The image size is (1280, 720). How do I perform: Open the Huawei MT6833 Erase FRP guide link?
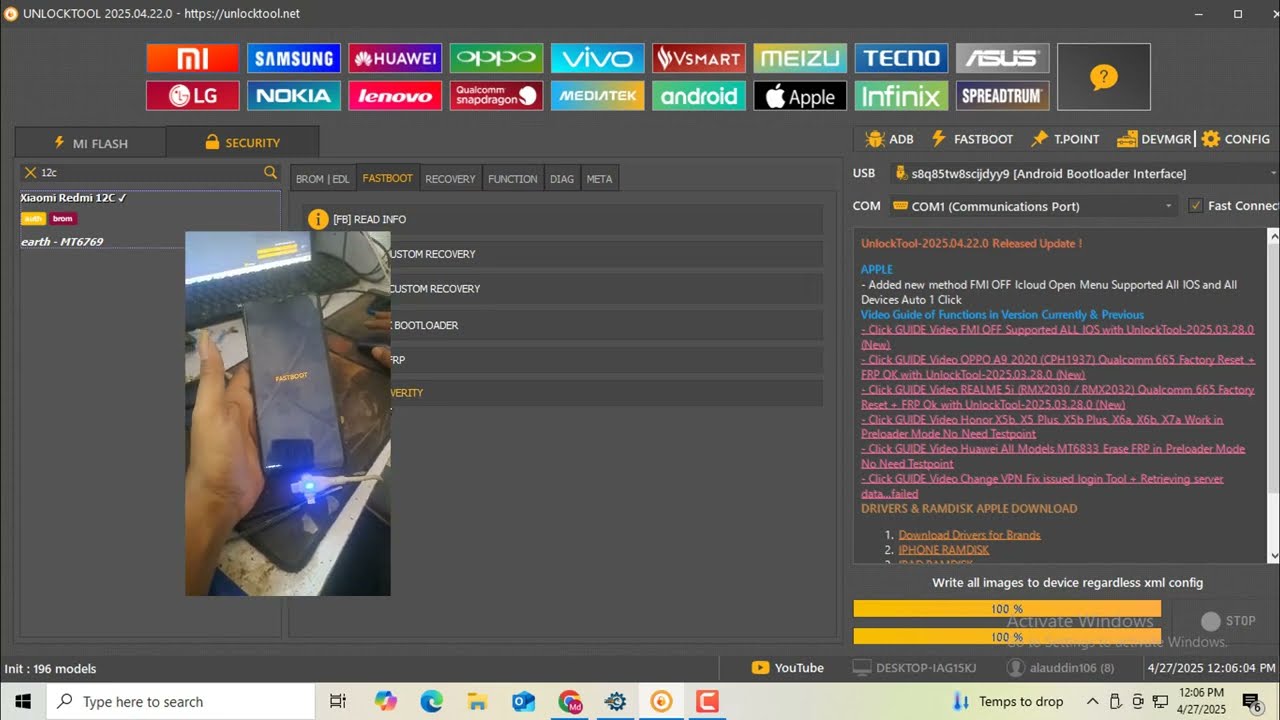pyautogui.click(x=1053, y=456)
